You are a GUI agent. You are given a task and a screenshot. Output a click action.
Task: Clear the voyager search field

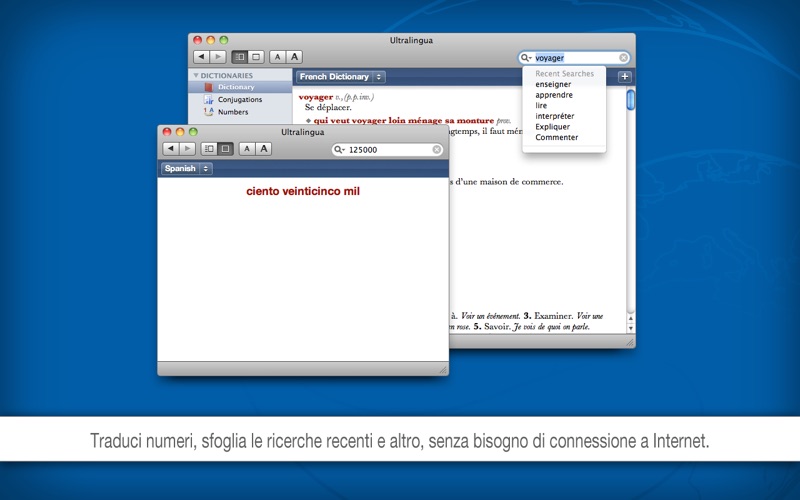point(623,58)
